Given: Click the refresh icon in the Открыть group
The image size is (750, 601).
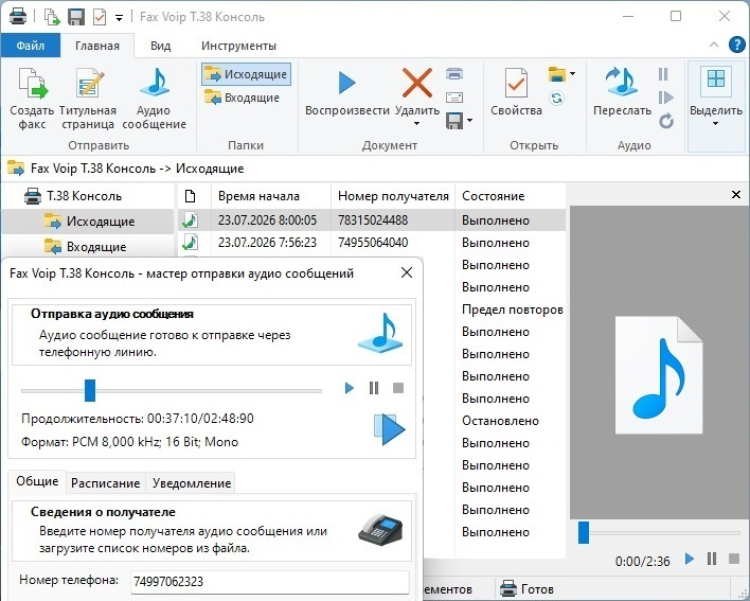Looking at the screenshot, I should 557,98.
